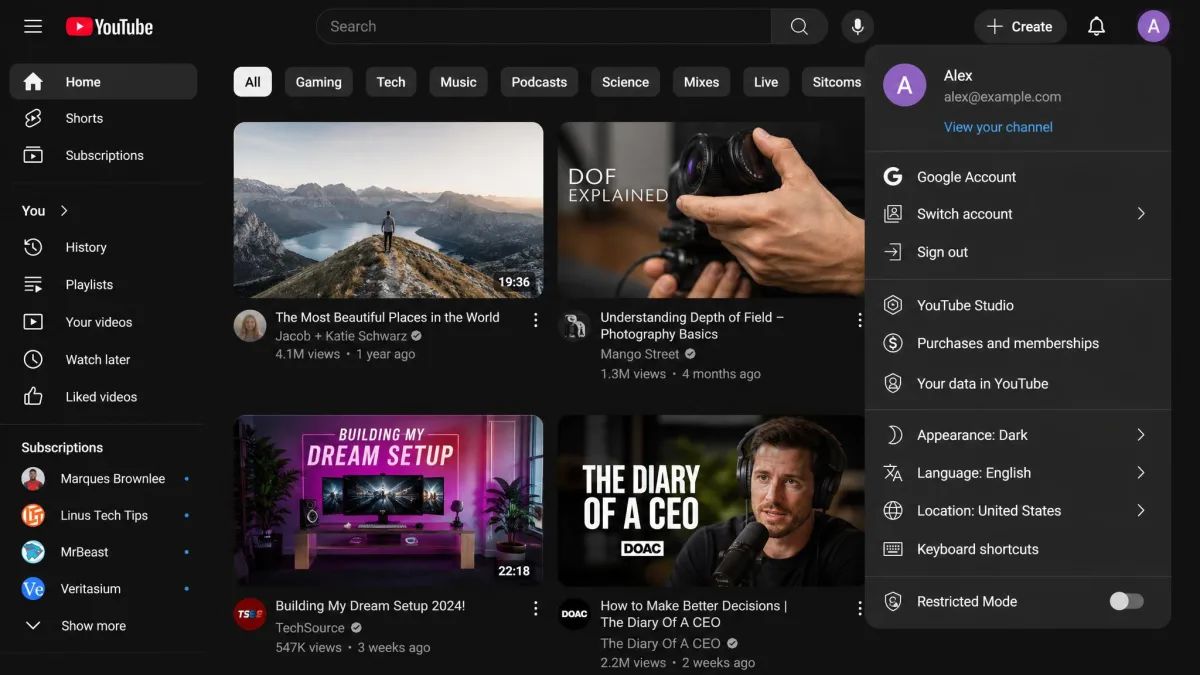Play The Diary Of A CEO thumbnail
The image size is (1200, 675).
711,501
